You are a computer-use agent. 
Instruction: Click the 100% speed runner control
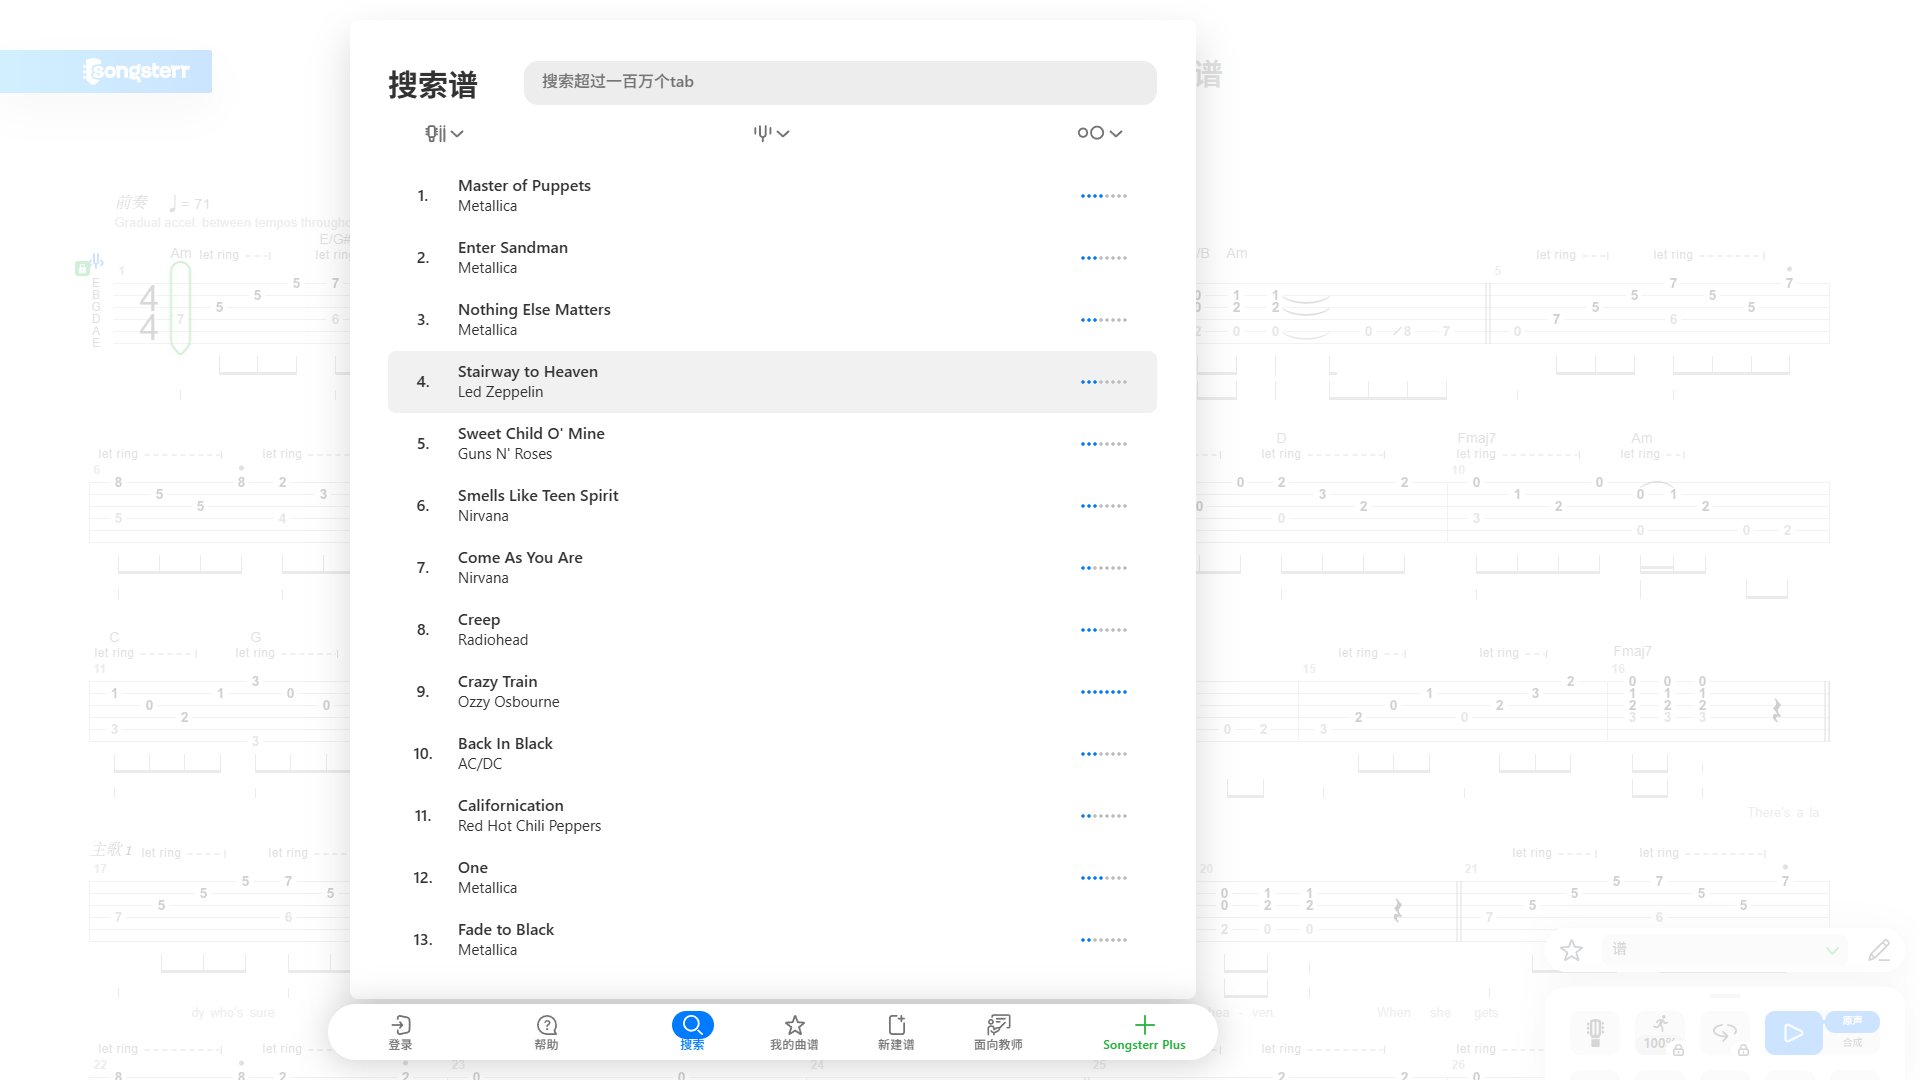coord(1660,1033)
